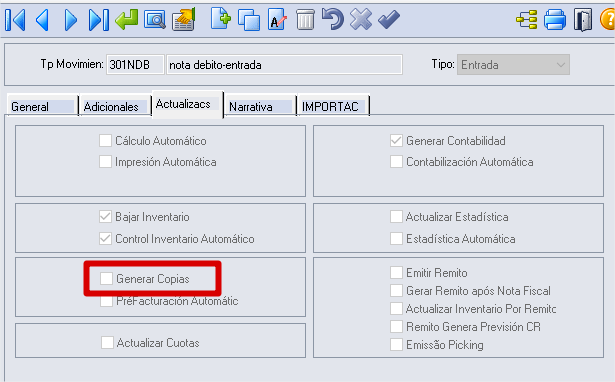Image resolution: width=615 pixels, height=382 pixels.
Task: Check Actualizar Estadística
Action: click(396, 216)
